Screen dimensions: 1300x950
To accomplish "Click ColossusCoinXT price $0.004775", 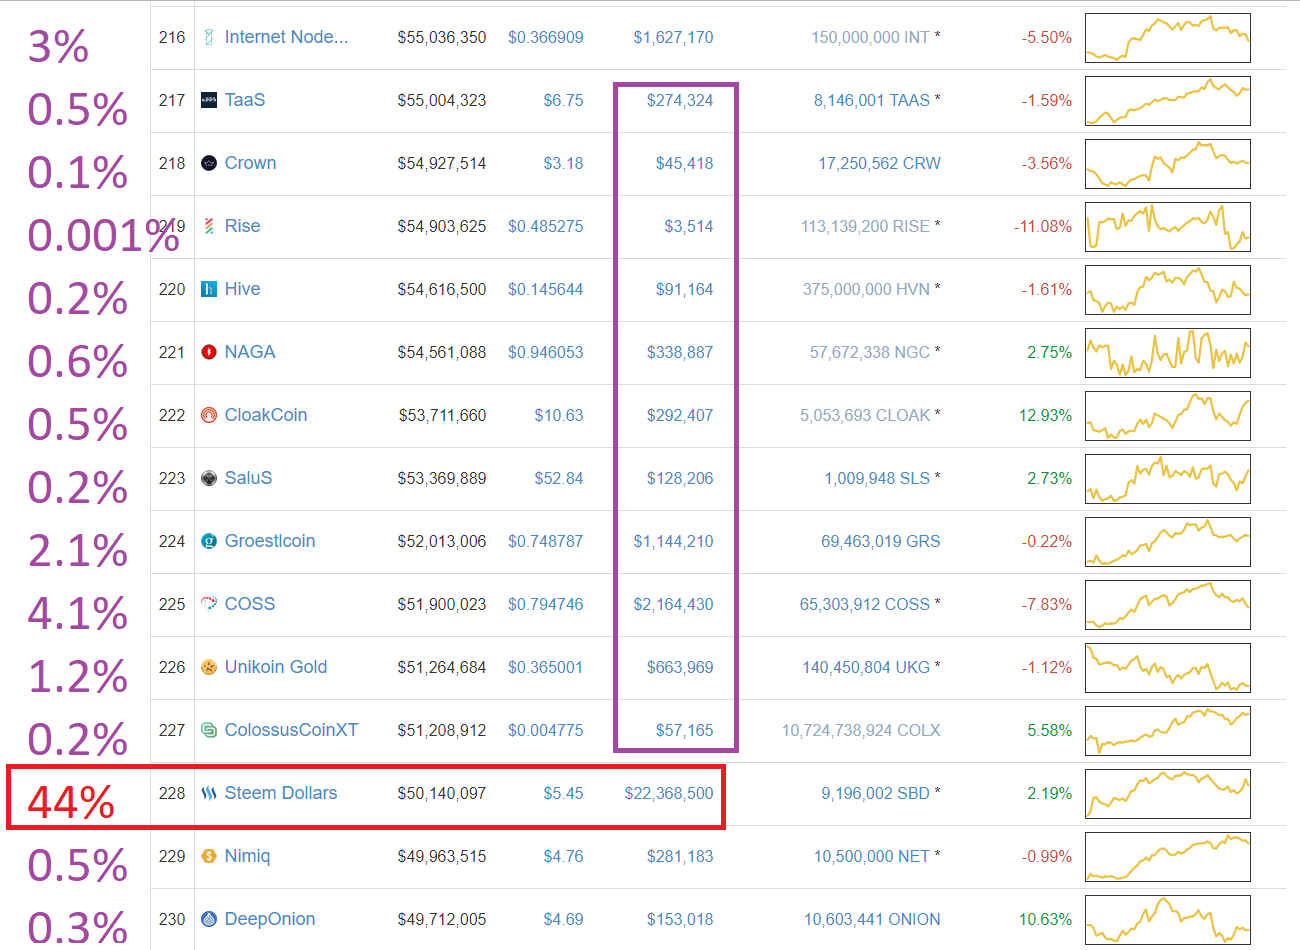I will click(x=545, y=730).
